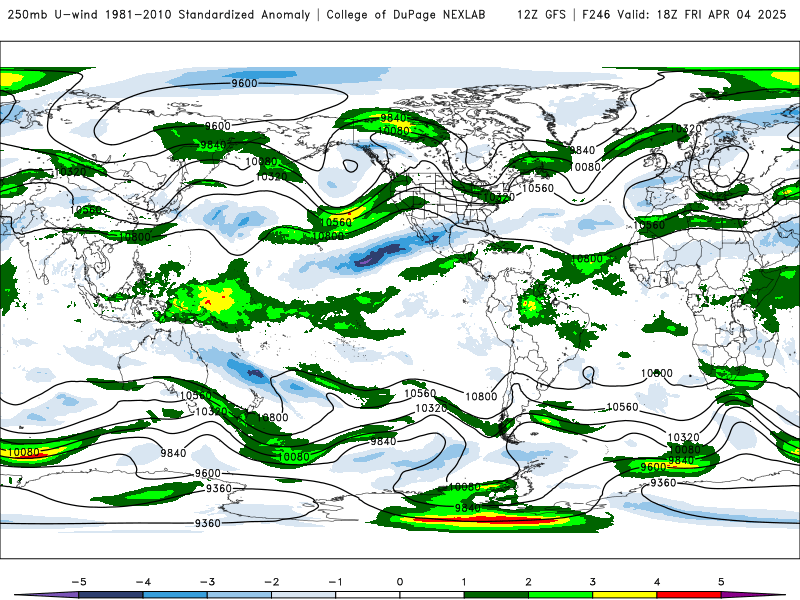Click the '0' colorbar tick label
The height and width of the screenshot is (600, 800).
point(400,582)
